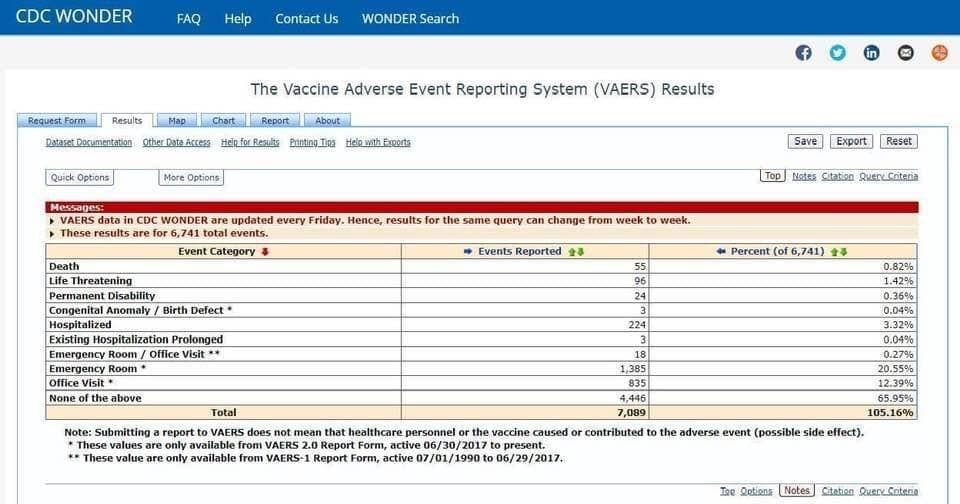
Task: Open the Printing Tips link
Action: click(x=312, y=142)
